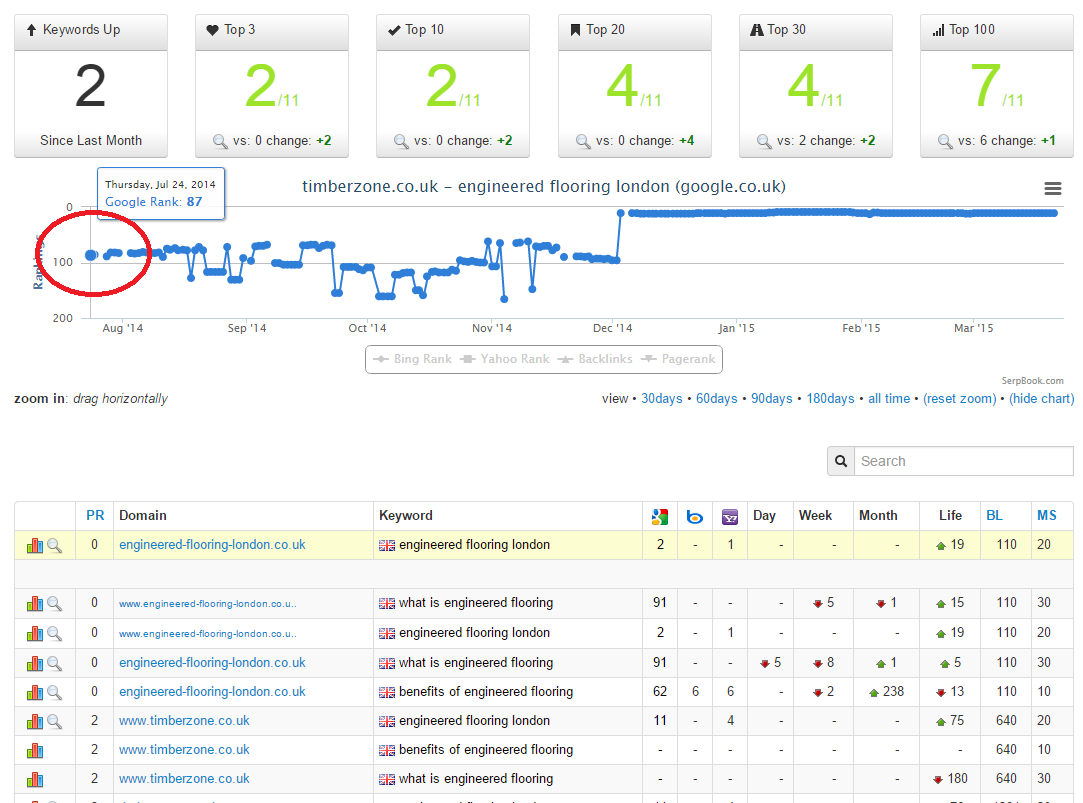
Task: Open the SerpBook.com chart credit link
Action: click(x=1033, y=380)
